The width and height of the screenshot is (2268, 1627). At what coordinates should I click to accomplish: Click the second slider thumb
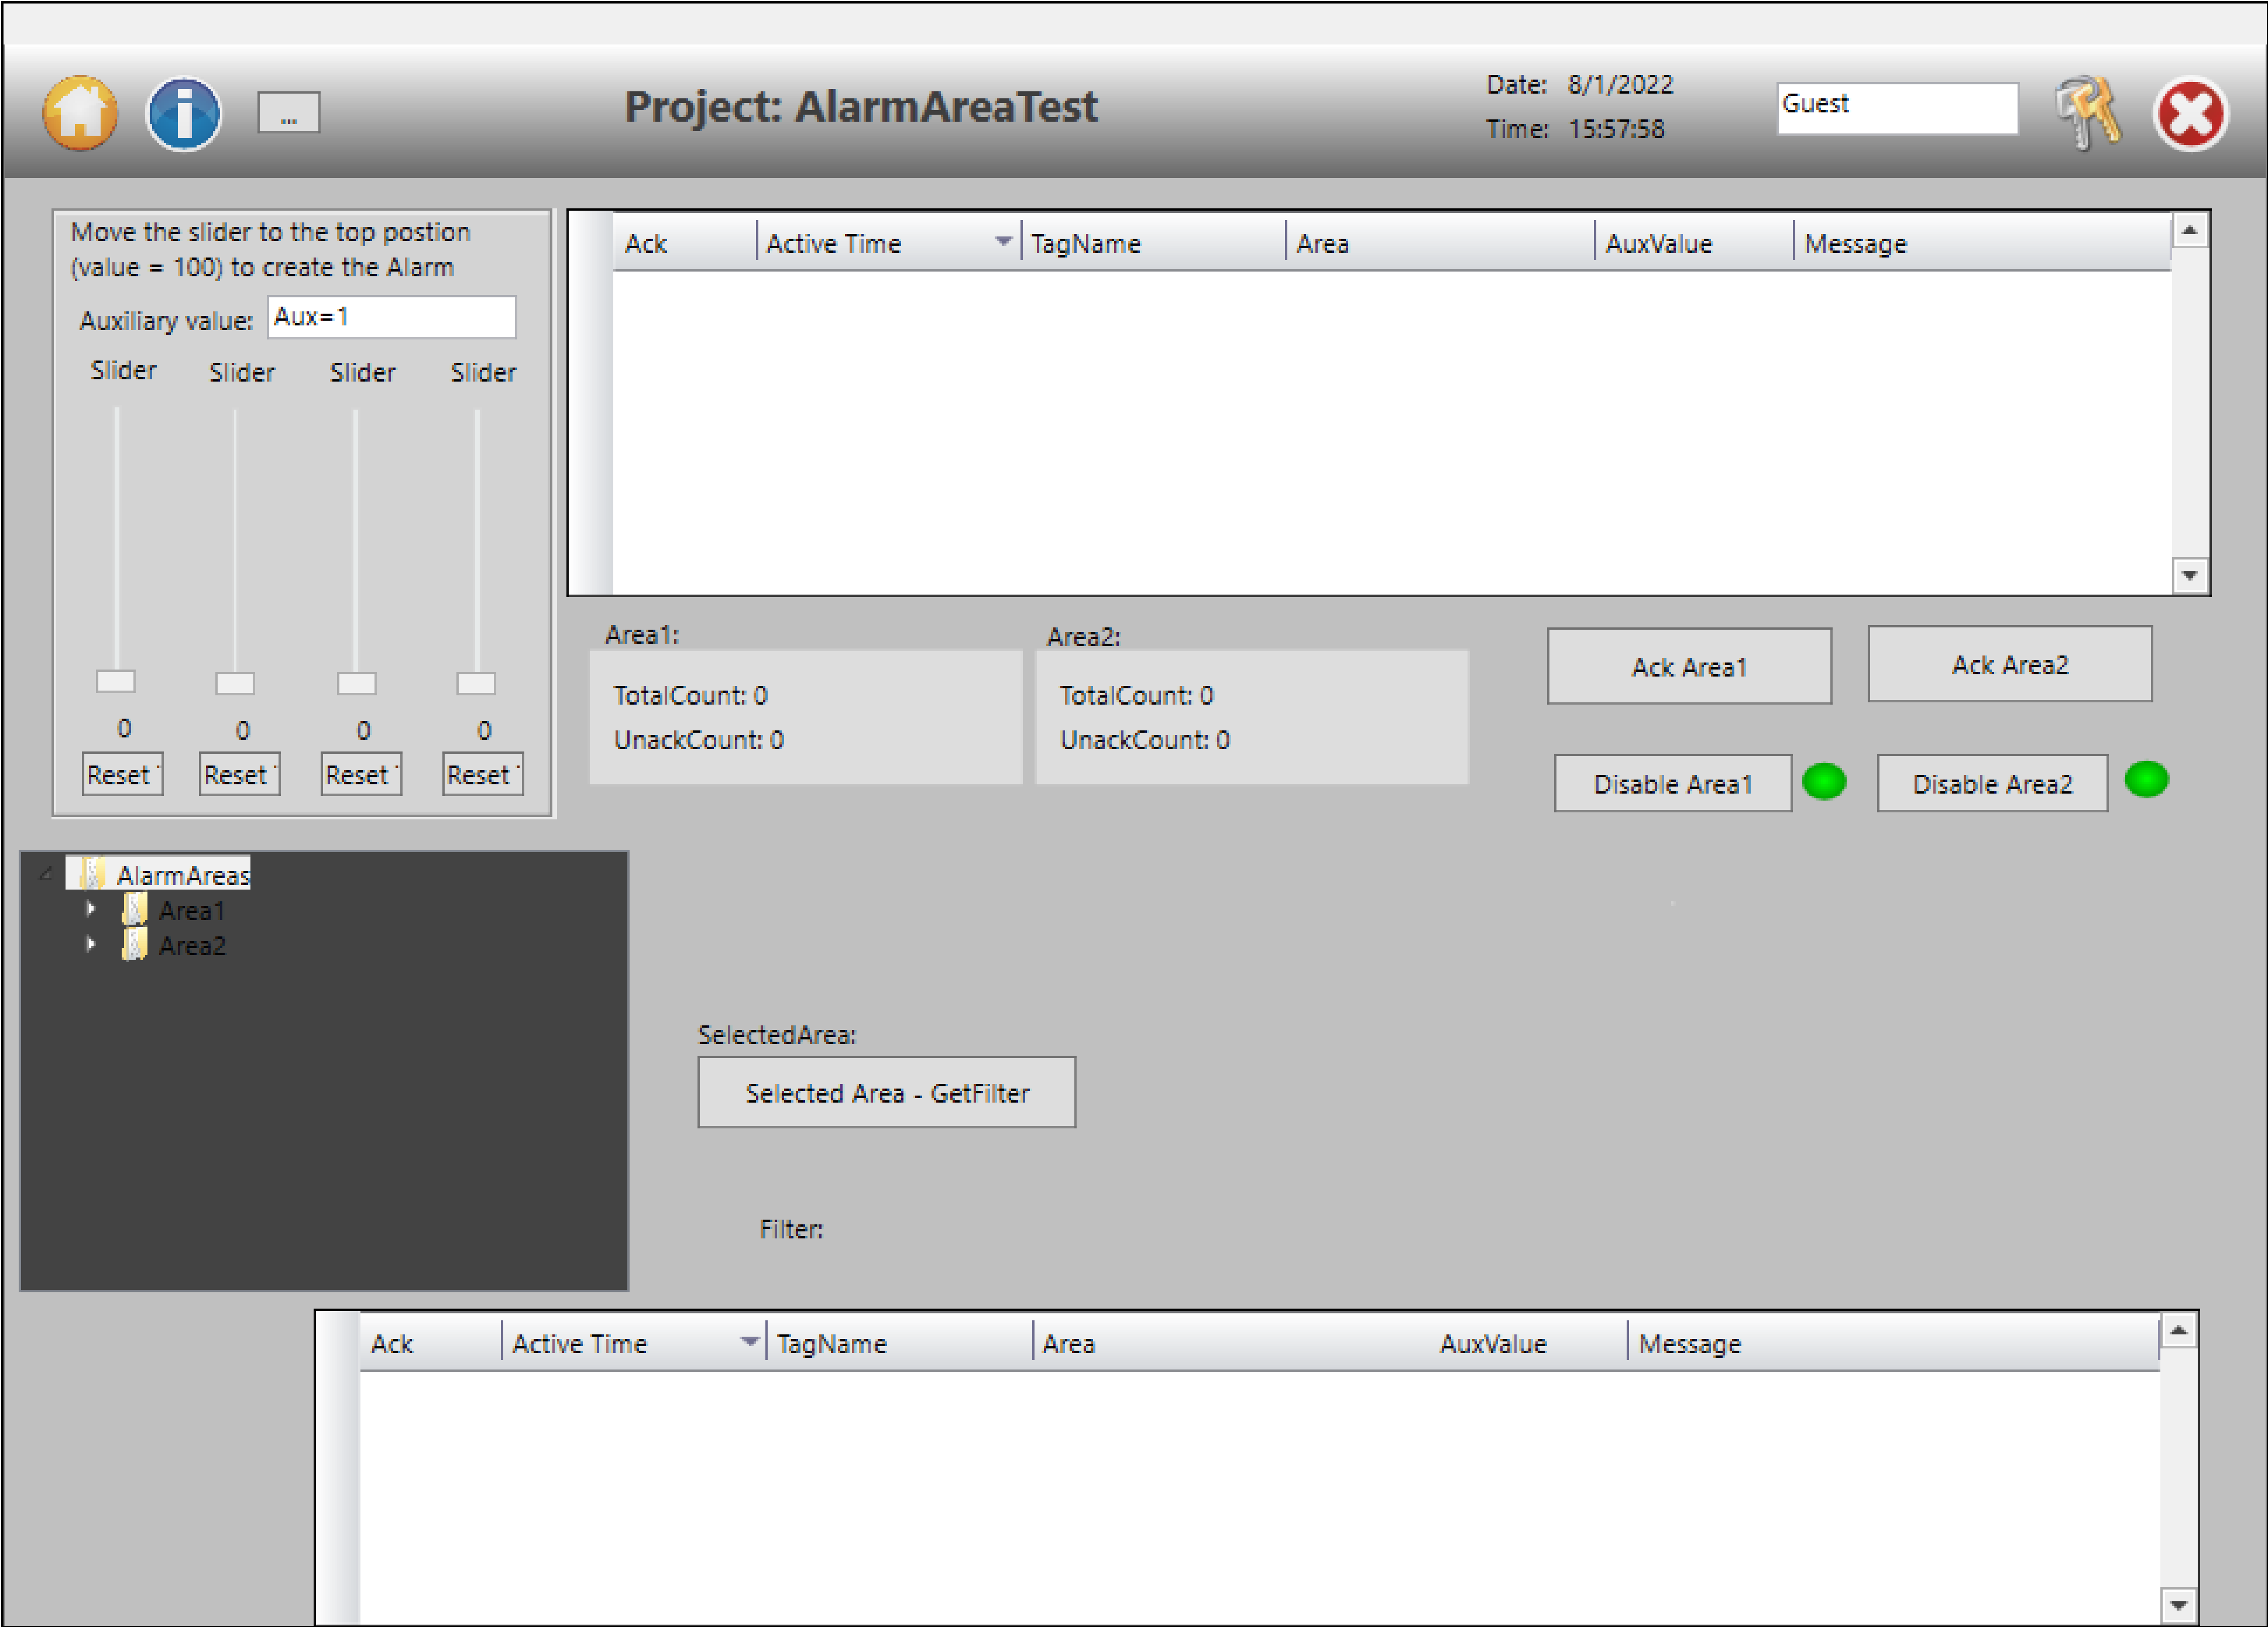(236, 683)
